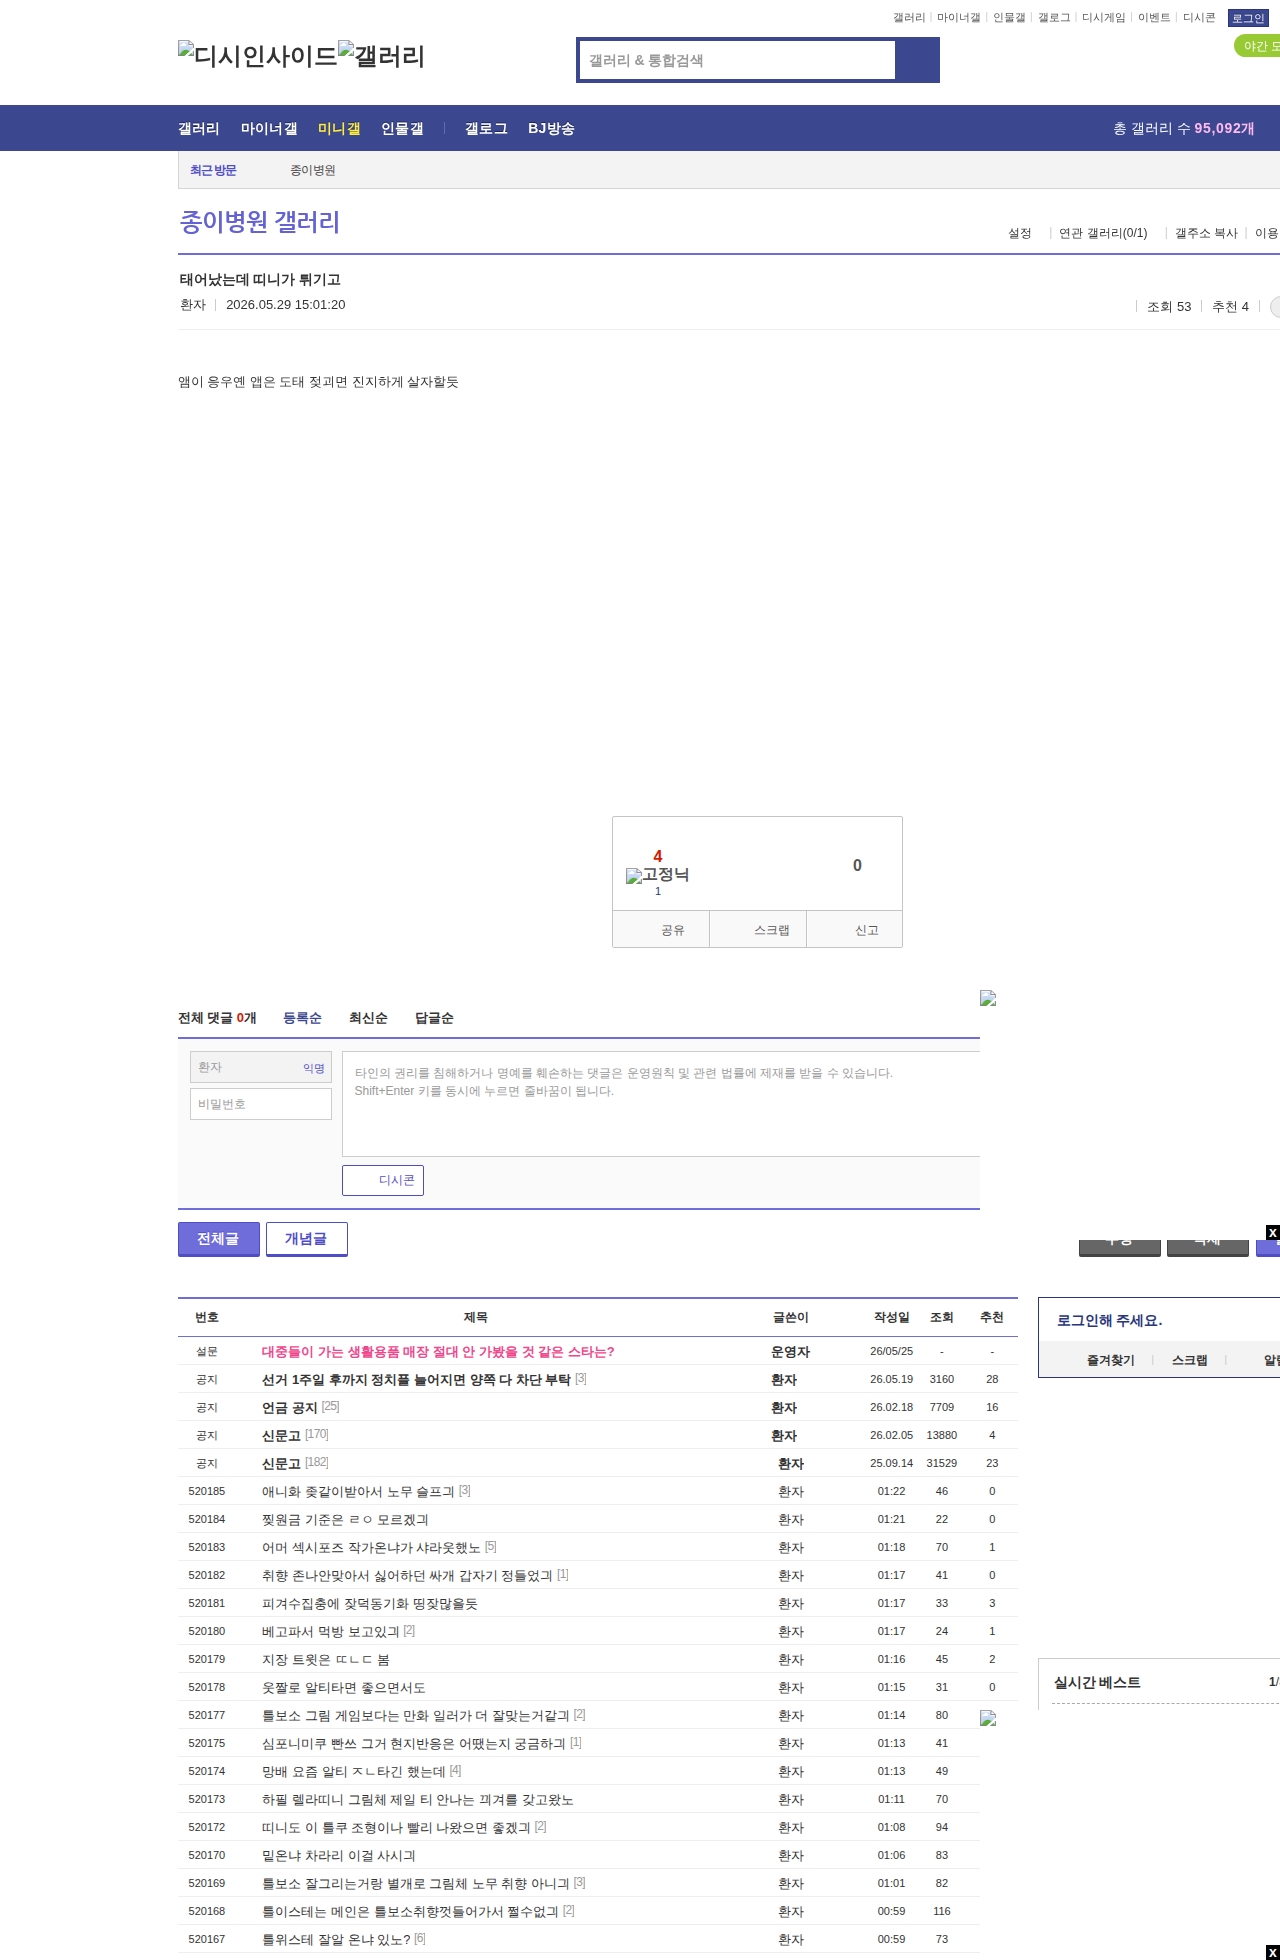The height and width of the screenshot is (1960, 1280).
Task: Click the downvote count 0 in vote box
Action: coord(857,865)
